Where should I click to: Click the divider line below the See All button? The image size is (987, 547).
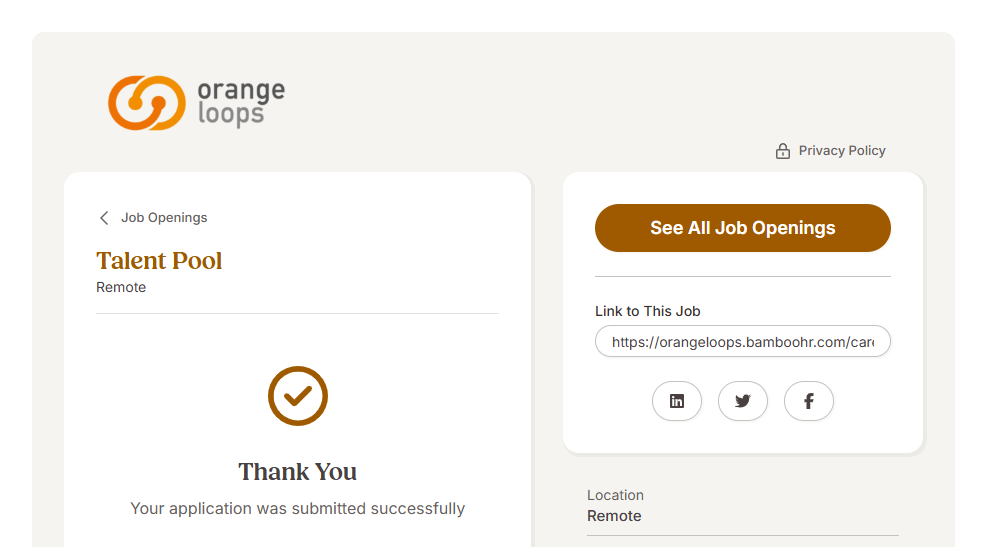(x=742, y=277)
